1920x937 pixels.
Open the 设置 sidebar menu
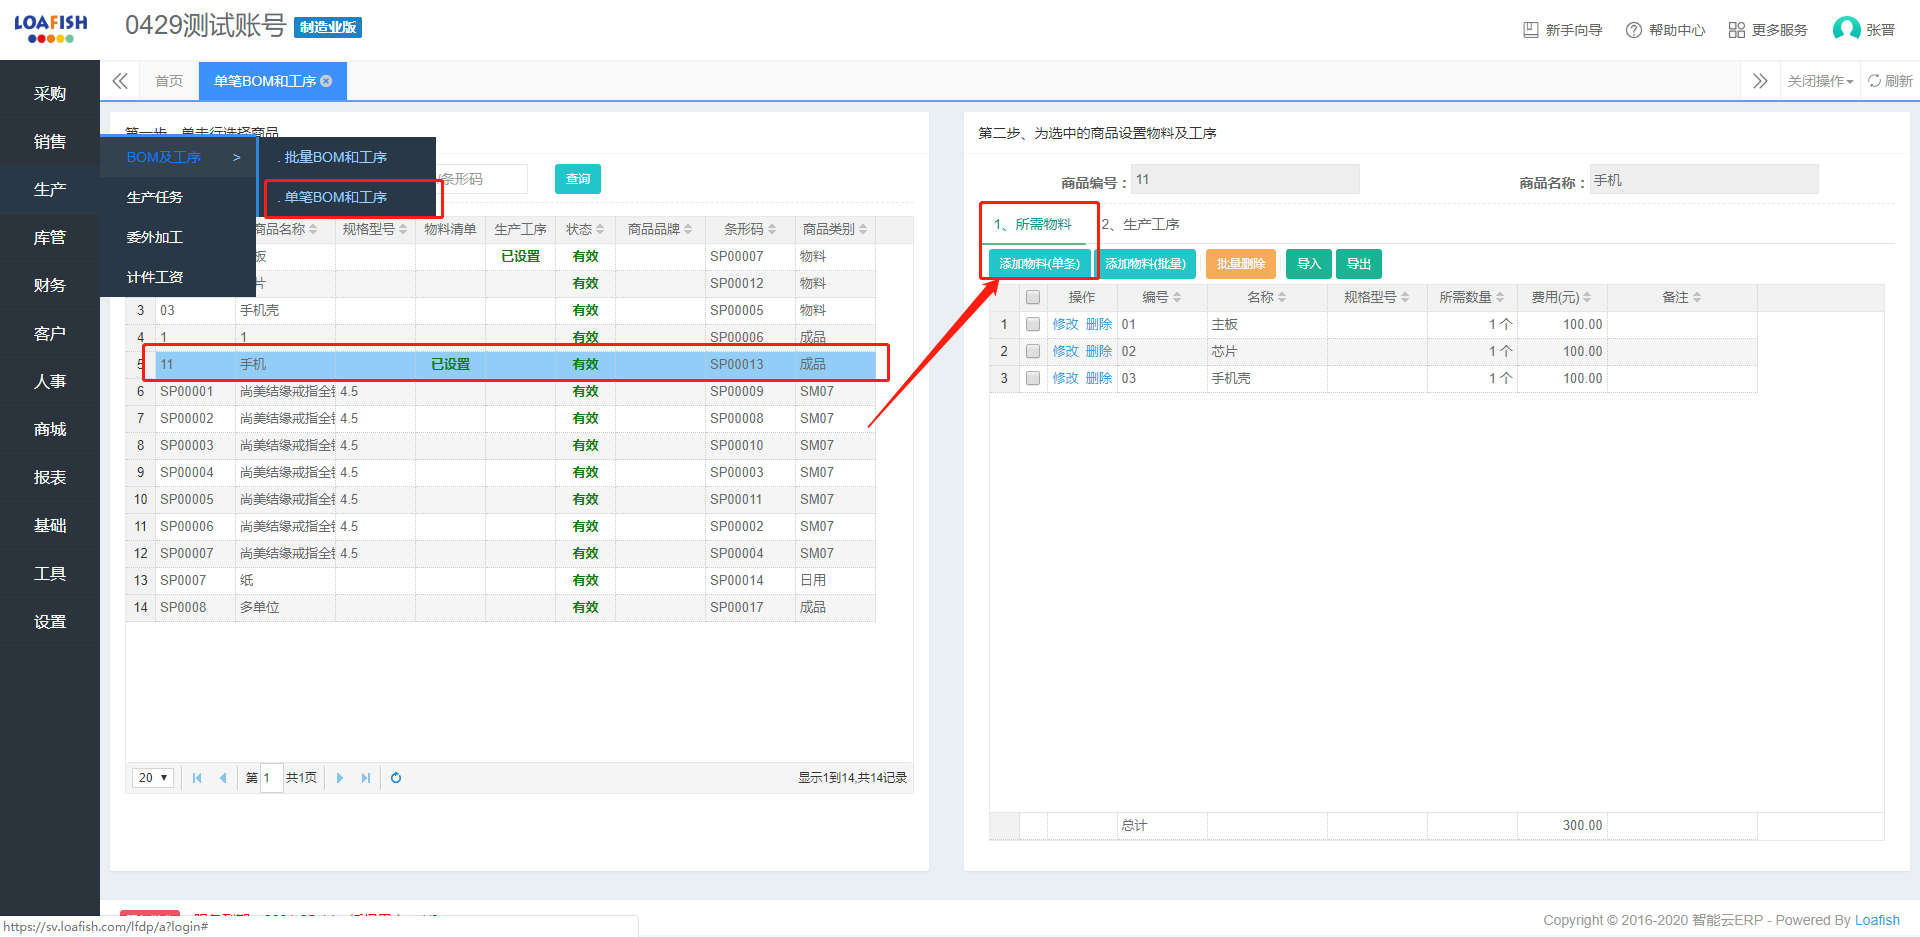[x=50, y=621]
